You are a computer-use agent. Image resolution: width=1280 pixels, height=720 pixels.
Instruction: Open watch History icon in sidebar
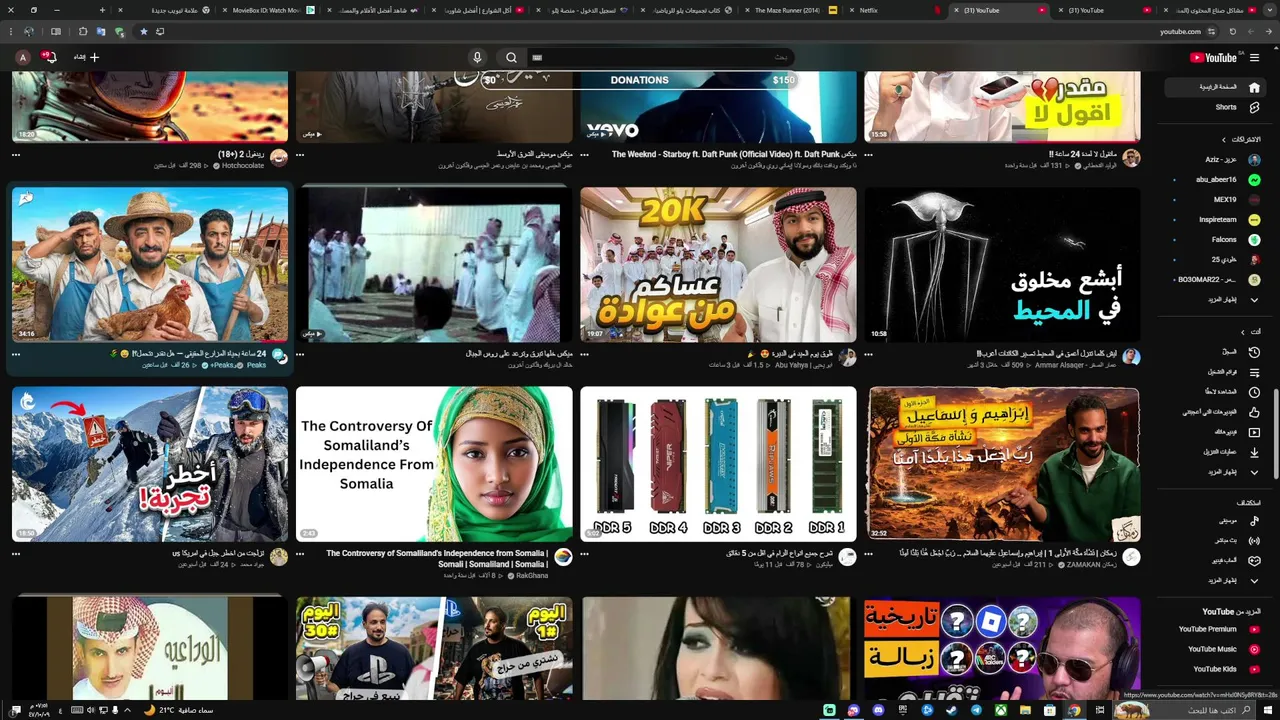pos(1254,352)
